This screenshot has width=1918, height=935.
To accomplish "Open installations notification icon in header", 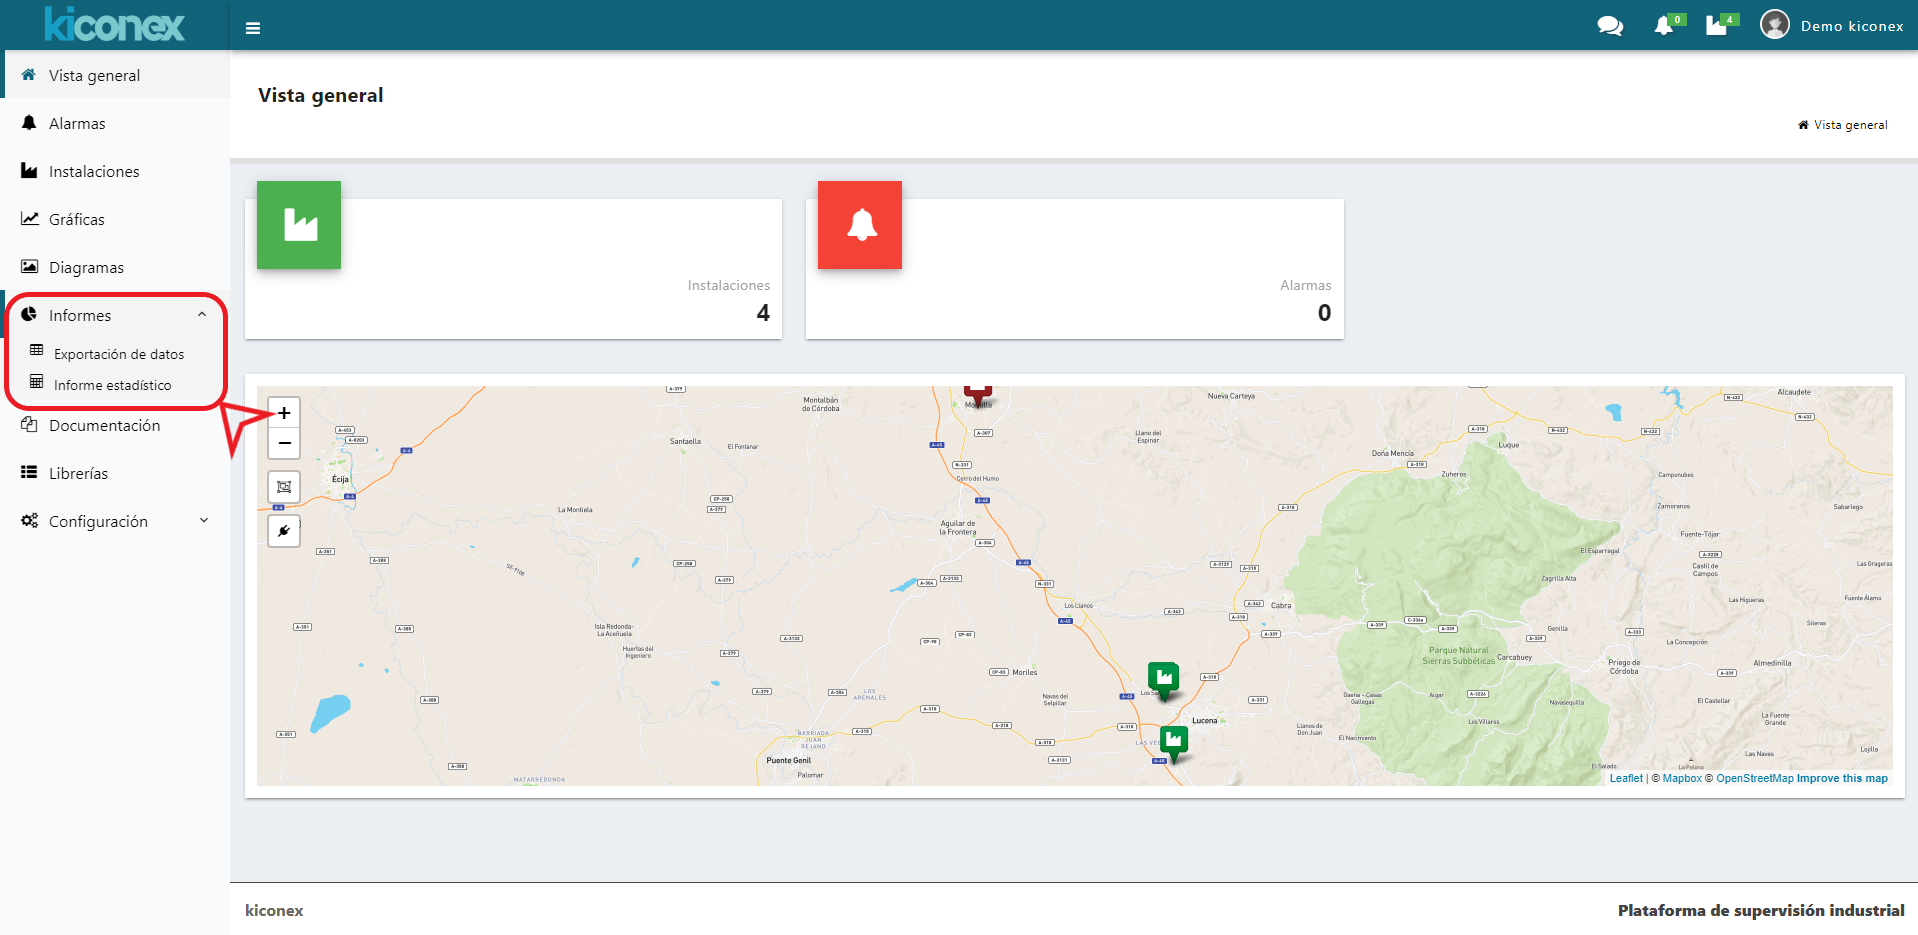I will point(1717,26).
